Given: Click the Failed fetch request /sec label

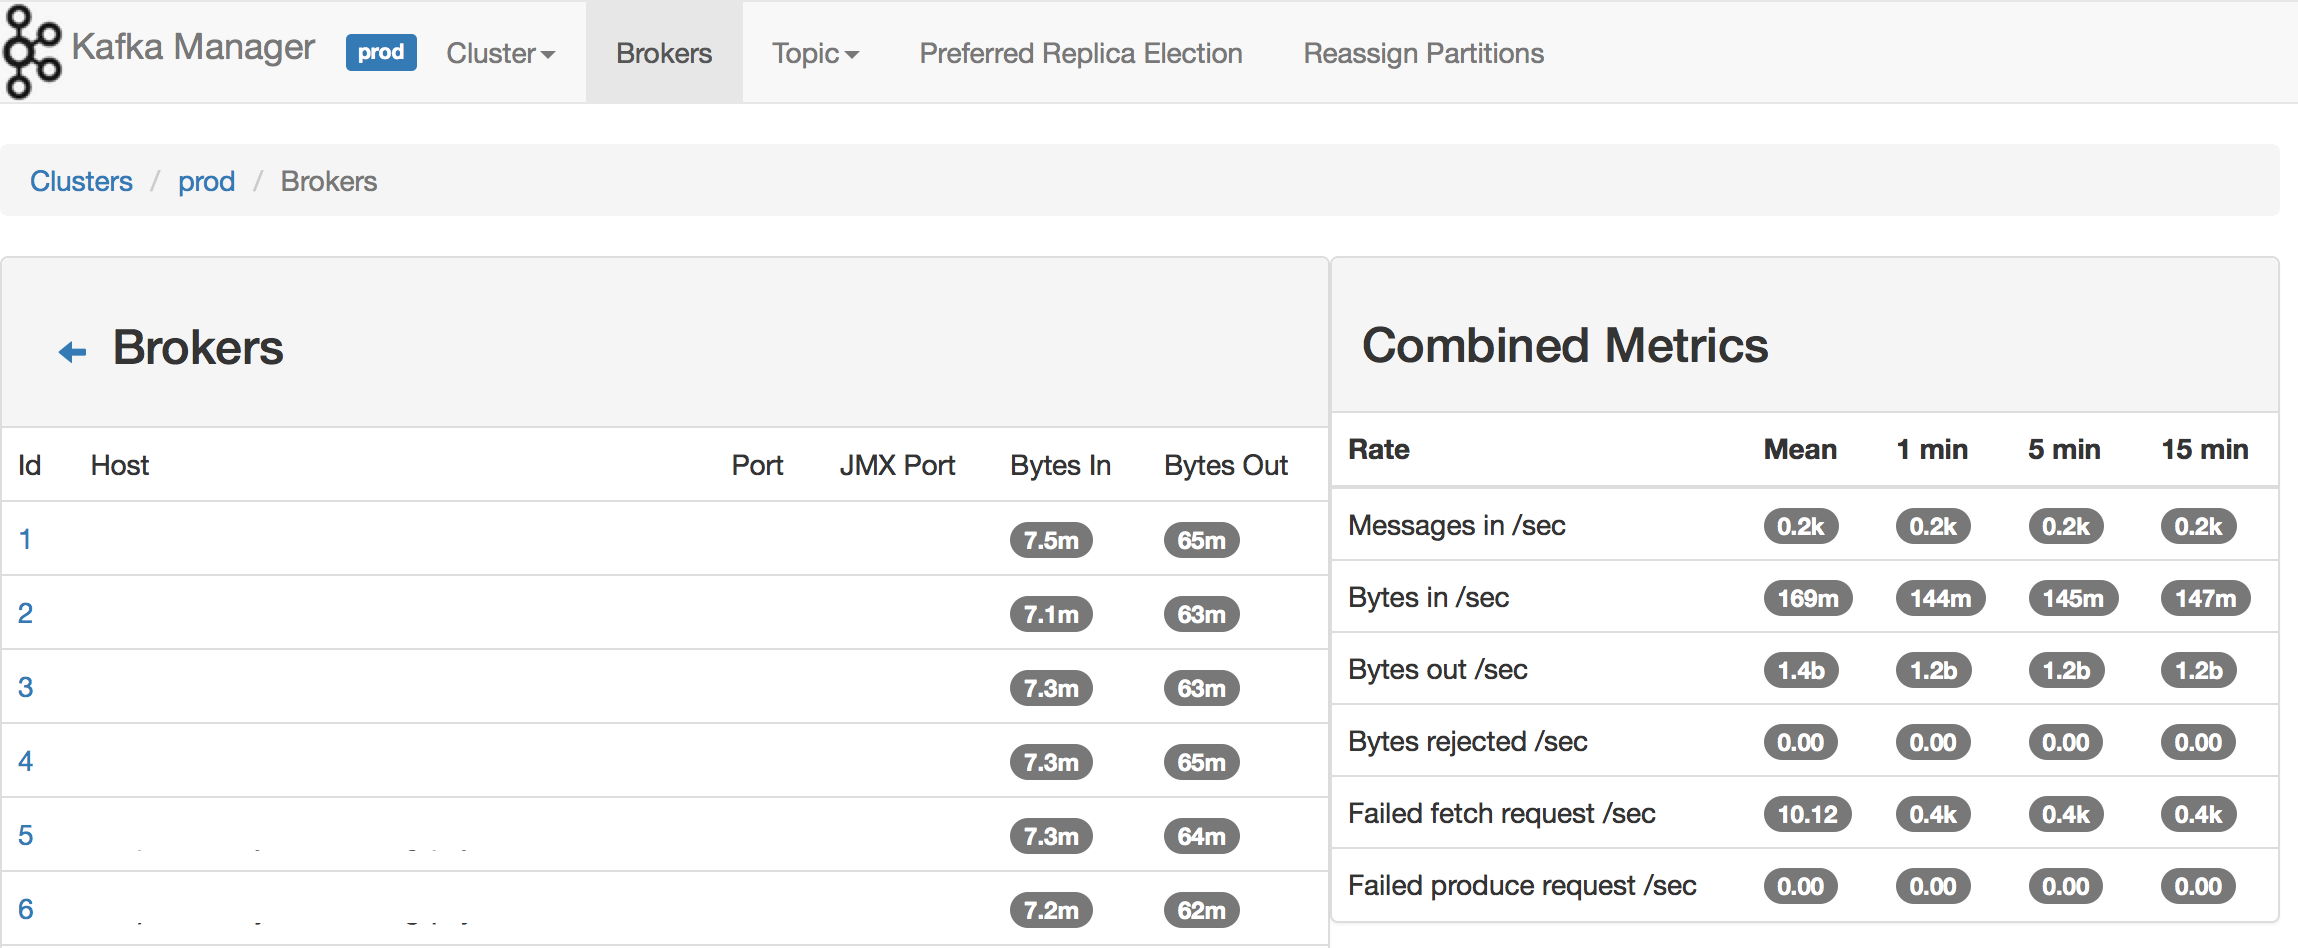Looking at the screenshot, I should pos(1502,813).
